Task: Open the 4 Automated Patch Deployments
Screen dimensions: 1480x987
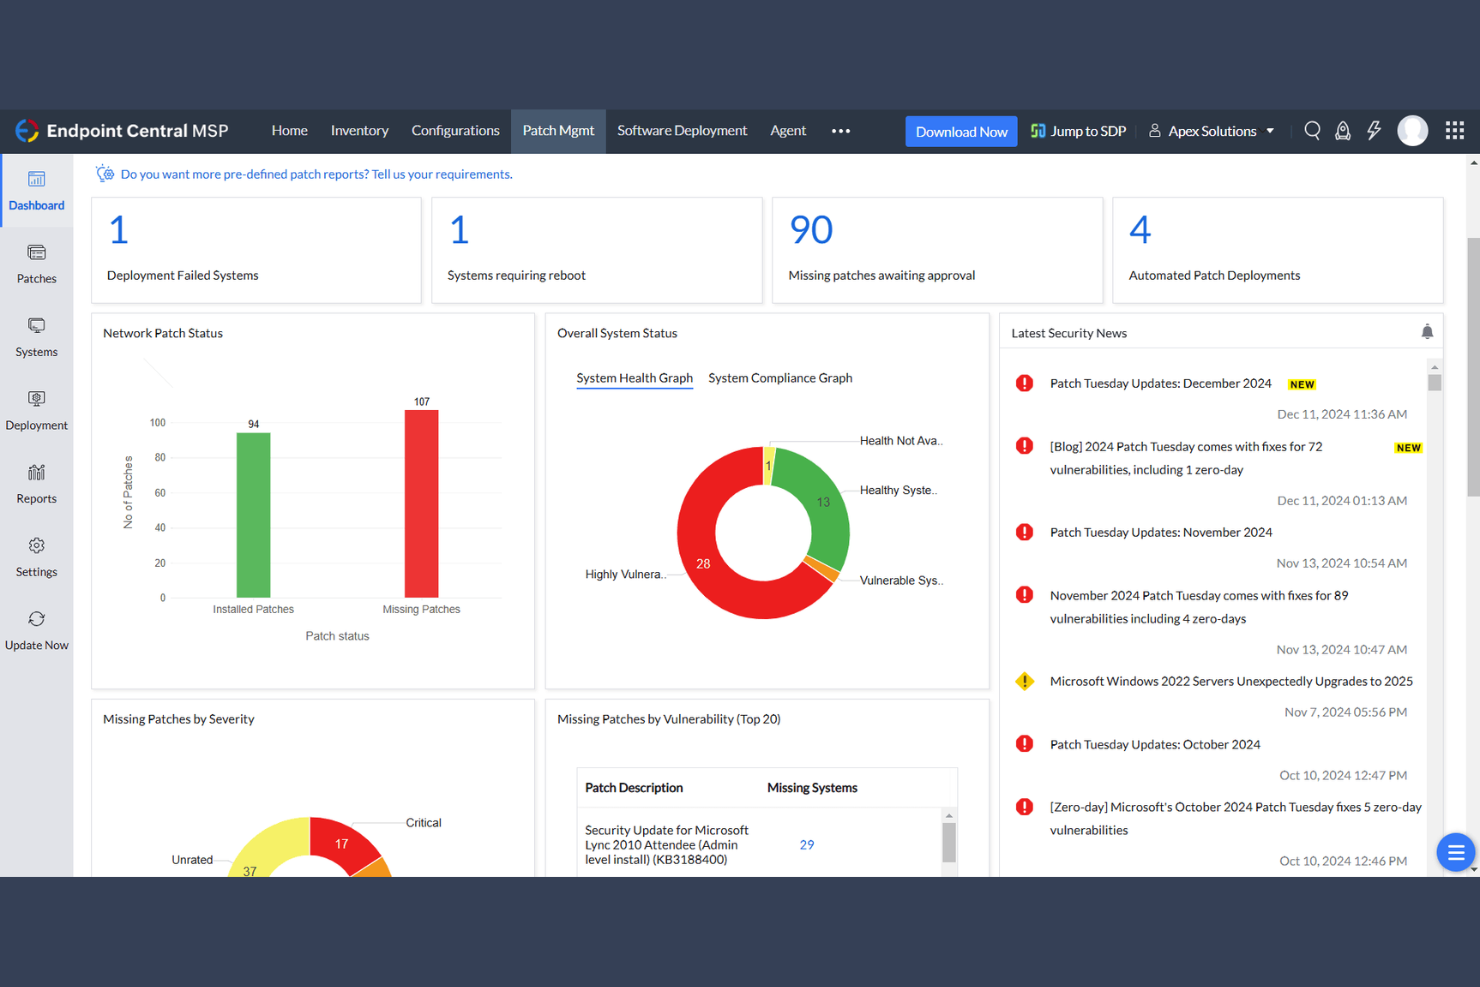Action: click(1140, 230)
